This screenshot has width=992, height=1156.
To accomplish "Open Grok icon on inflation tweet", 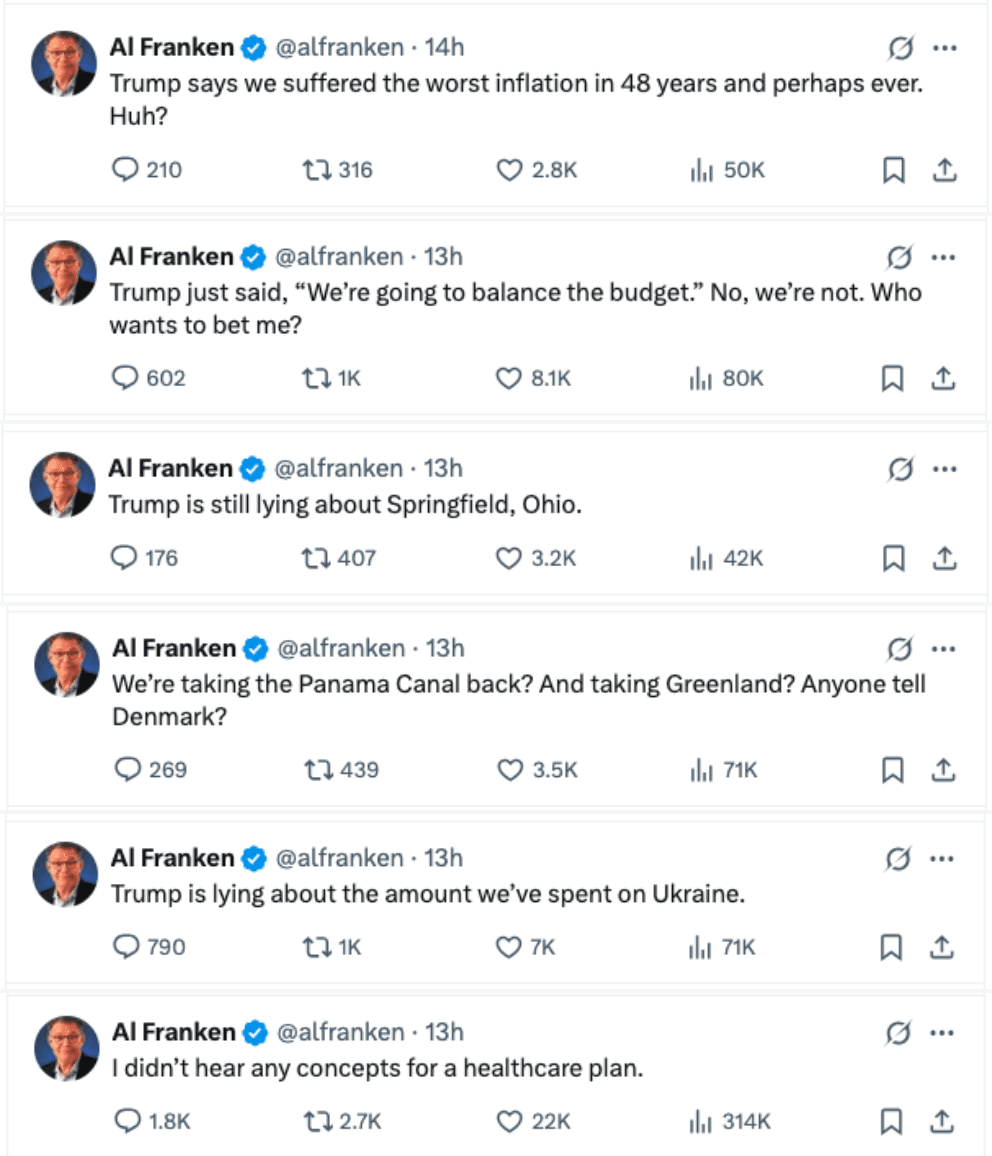I will tap(900, 47).
